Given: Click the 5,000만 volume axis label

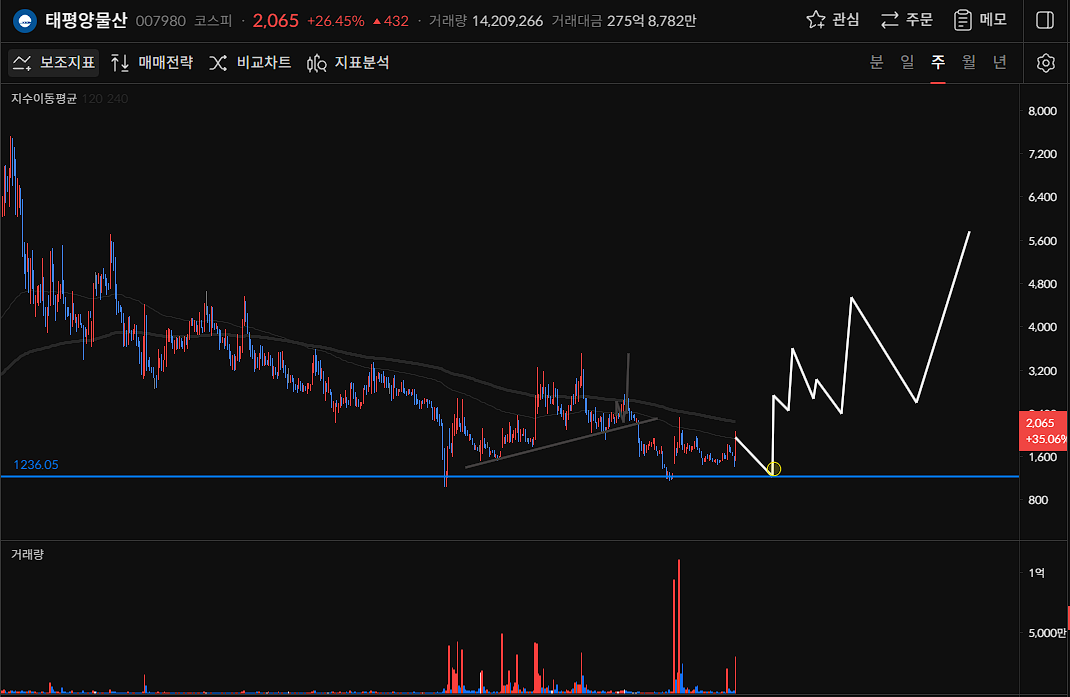Looking at the screenshot, I should [1047, 633].
